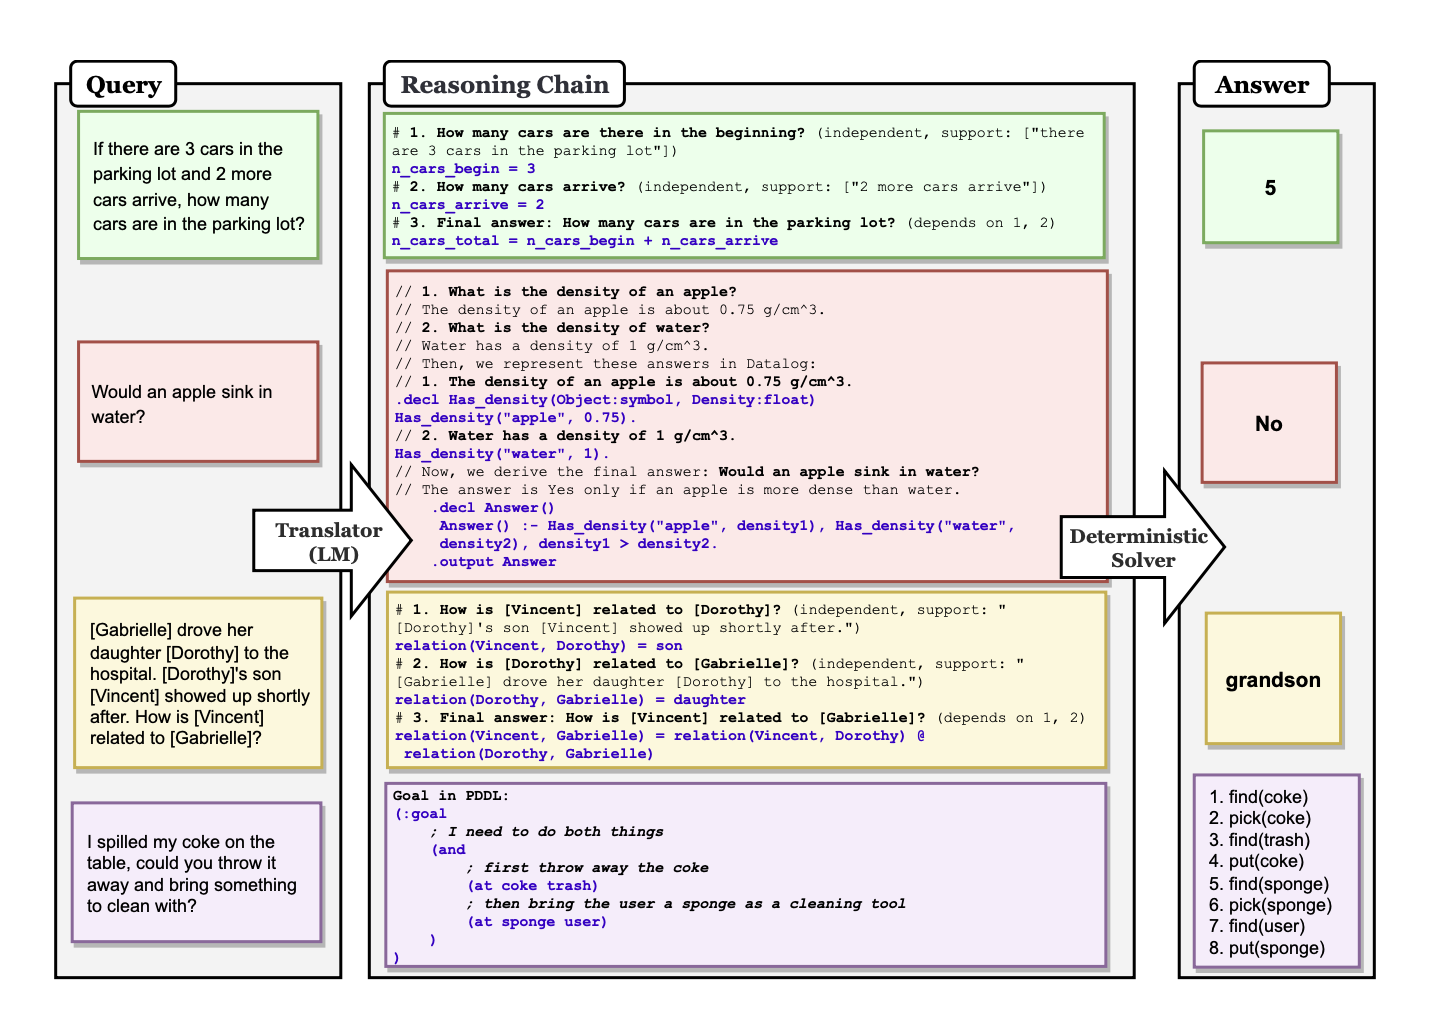Select the Answer header label
This screenshot has width=1454, height=1014.
click(1261, 85)
